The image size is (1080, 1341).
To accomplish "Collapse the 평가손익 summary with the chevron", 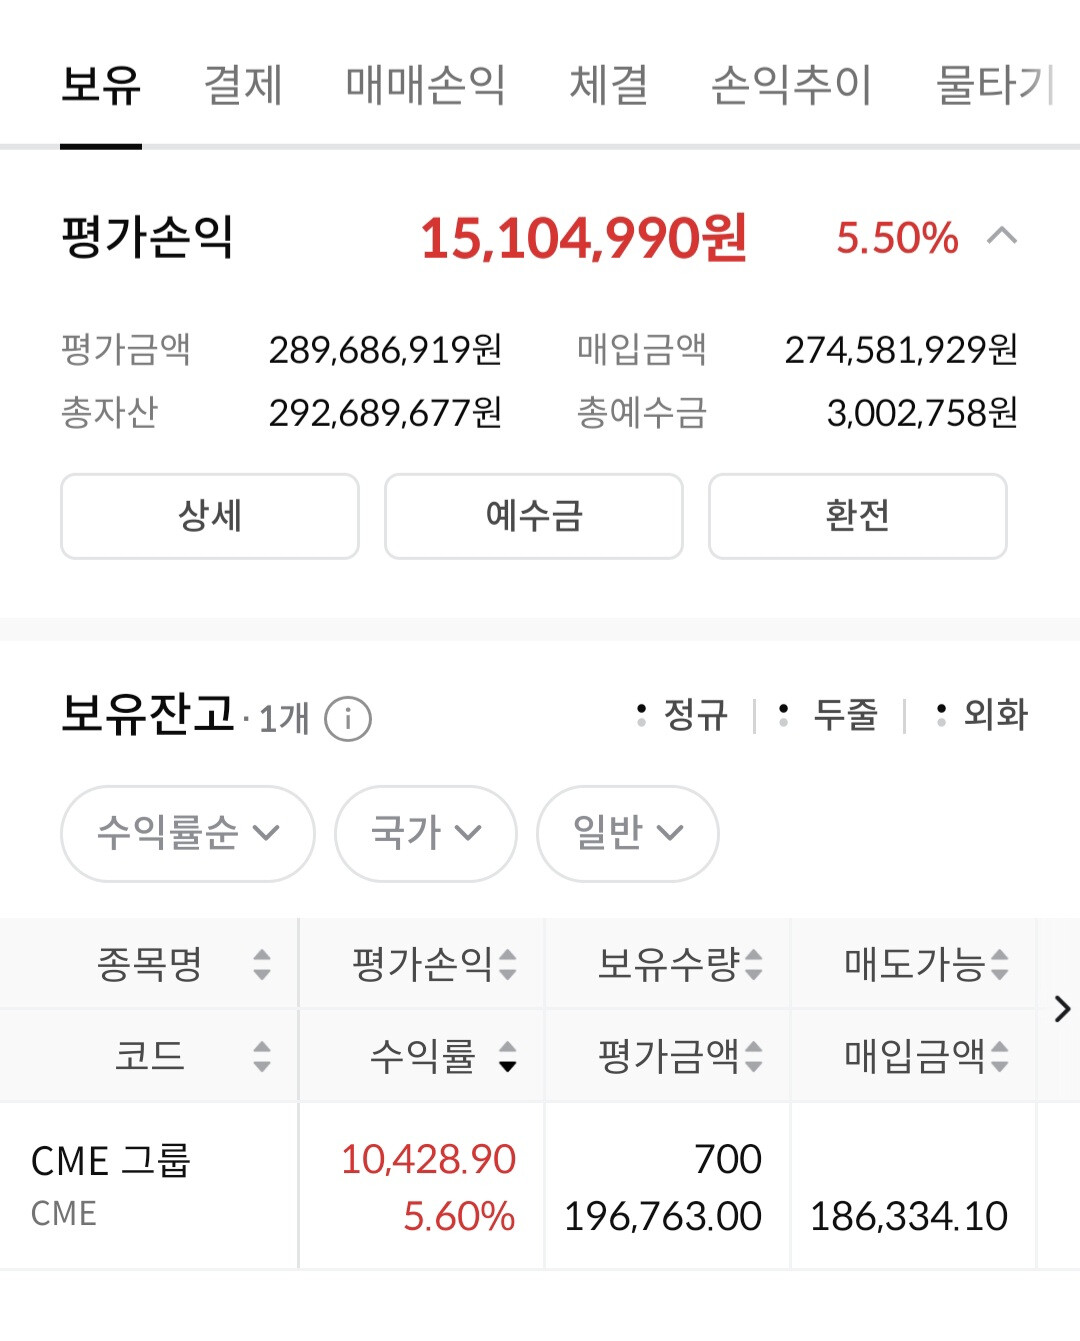I will point(1002,237).
